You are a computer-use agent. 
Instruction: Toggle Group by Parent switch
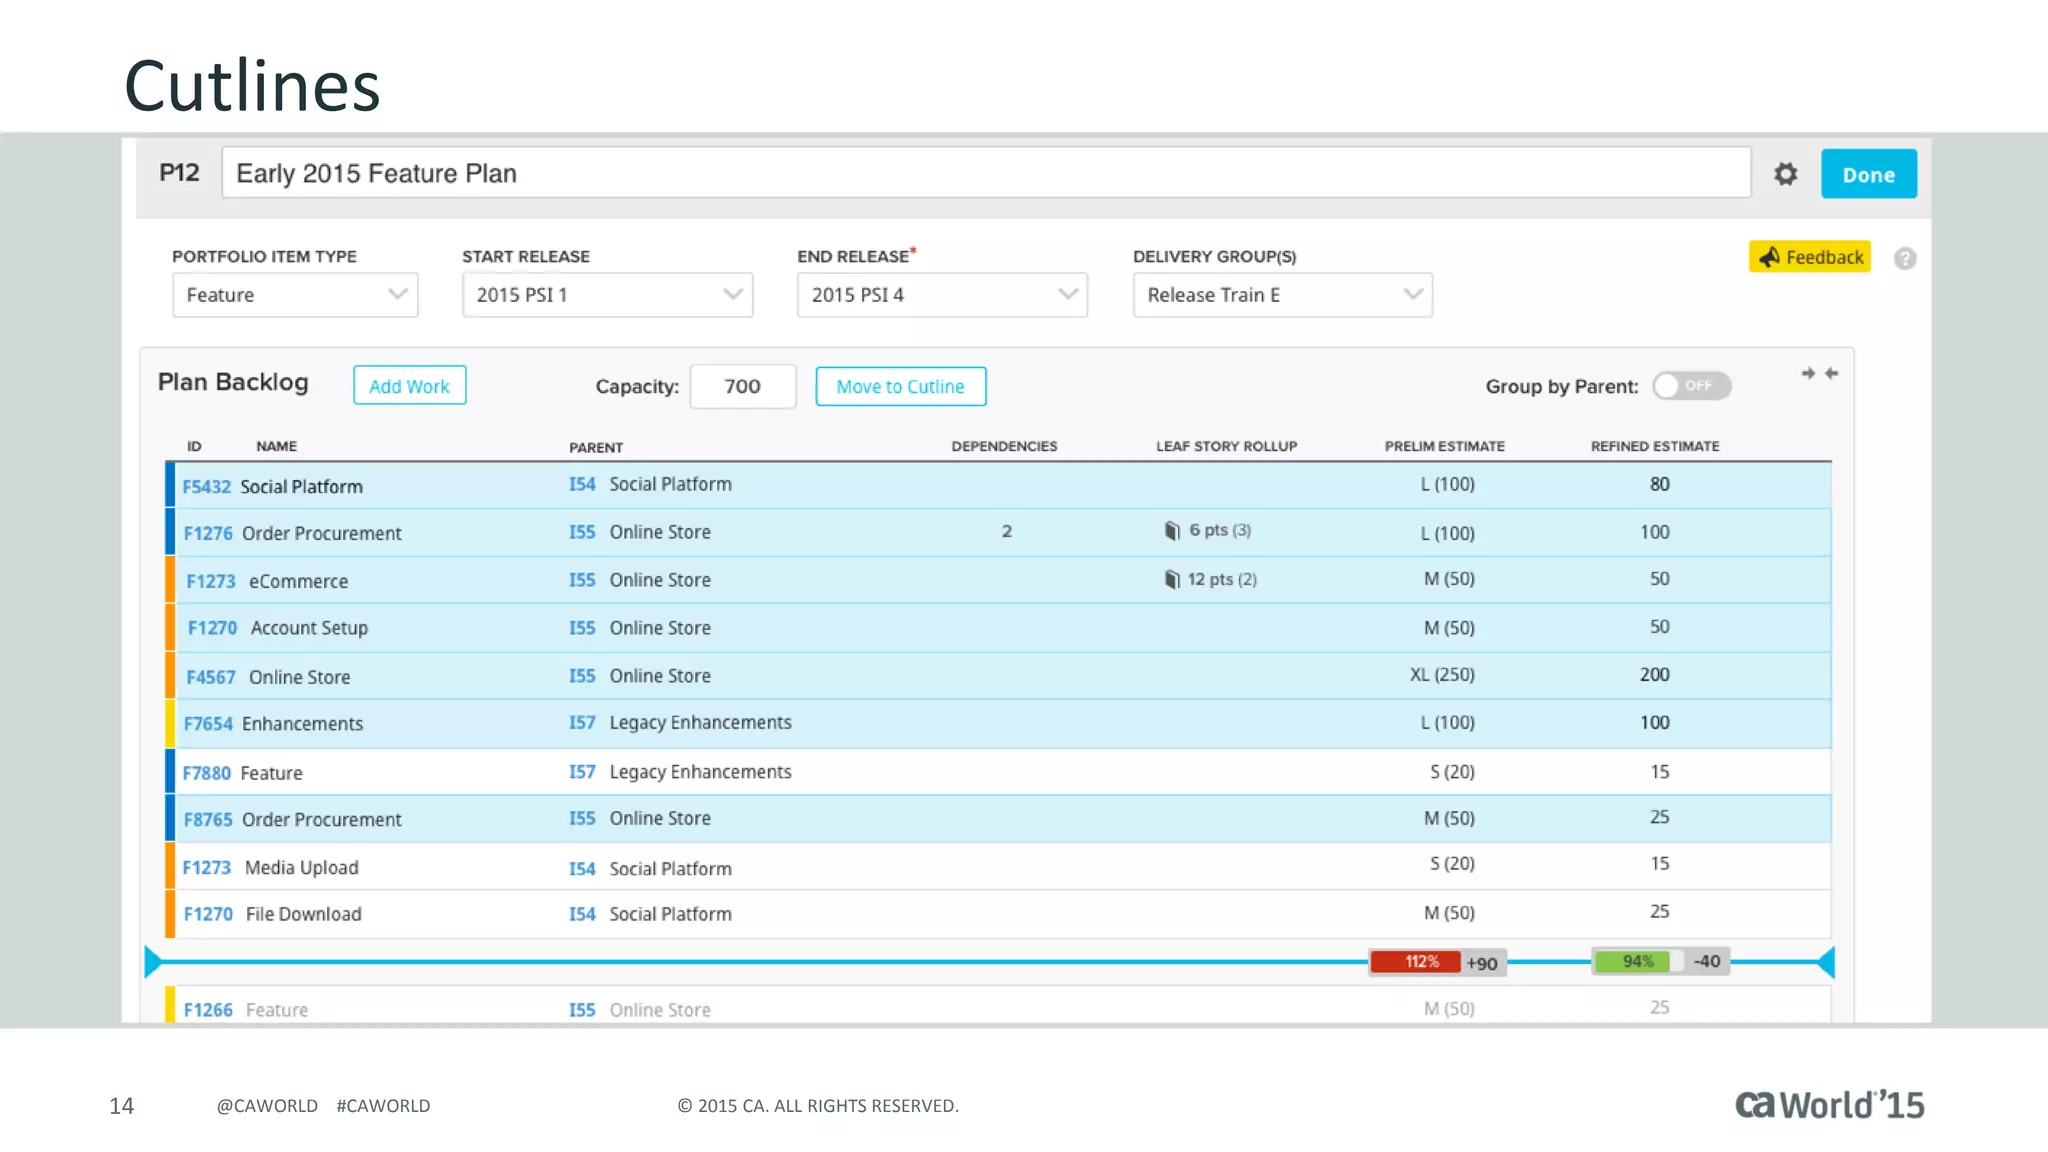tap(1690, 386)
